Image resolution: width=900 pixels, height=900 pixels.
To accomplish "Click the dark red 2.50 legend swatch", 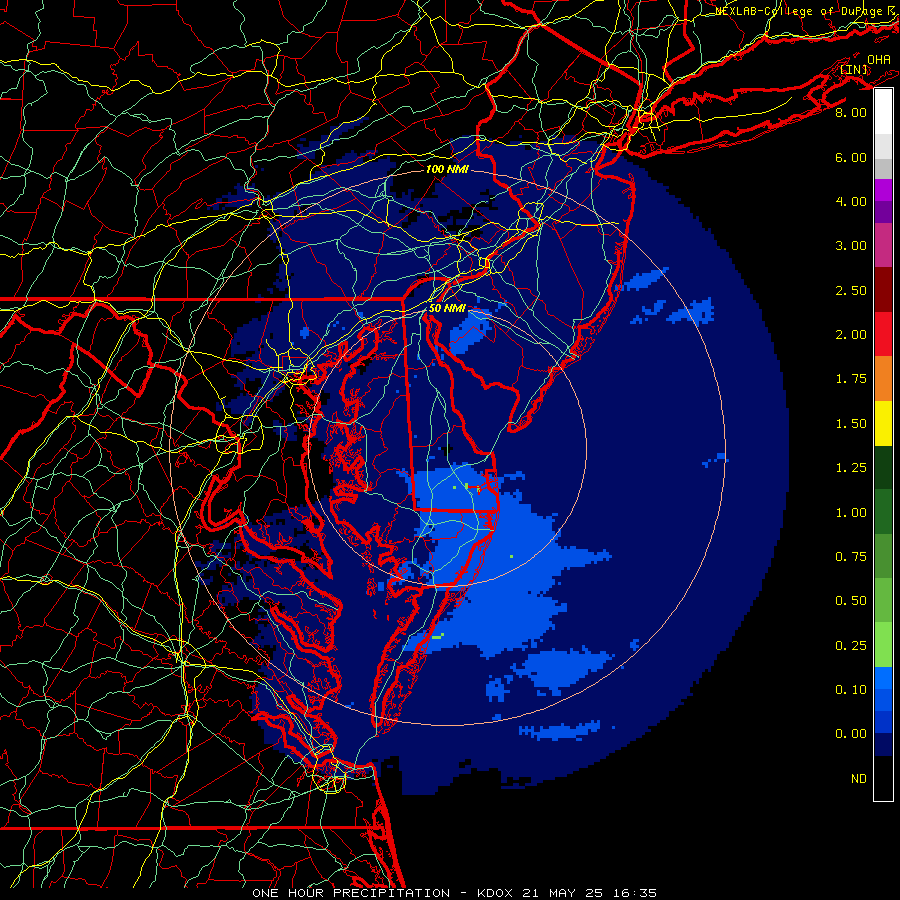I will (x=883, y=290).
